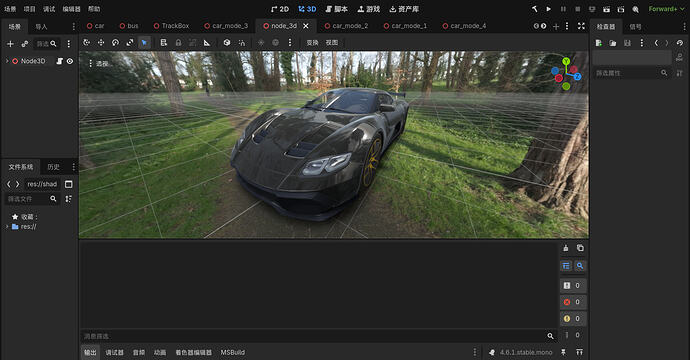Open the 调试 Debug menu

coord(49,9)
